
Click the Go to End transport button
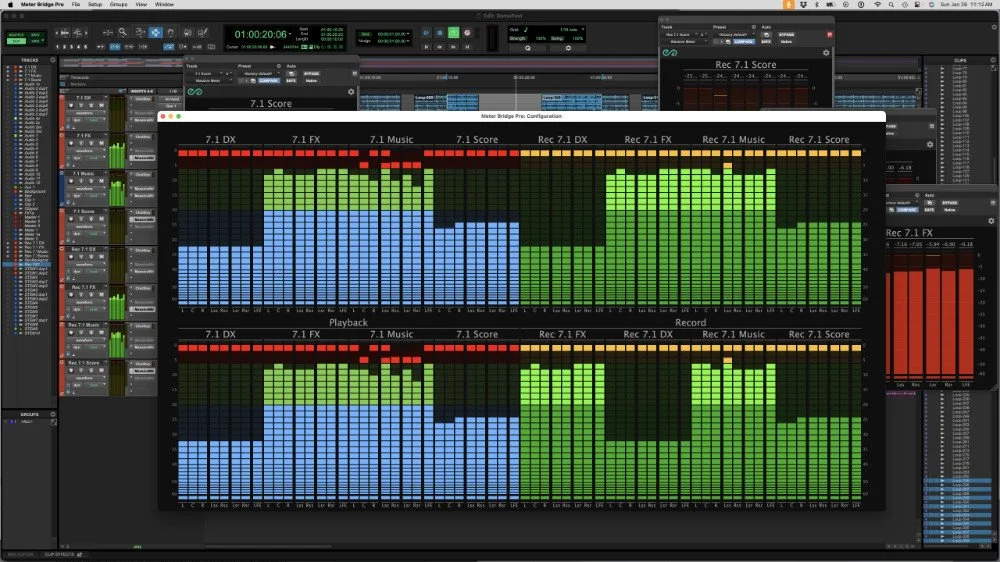pos(467,47)
